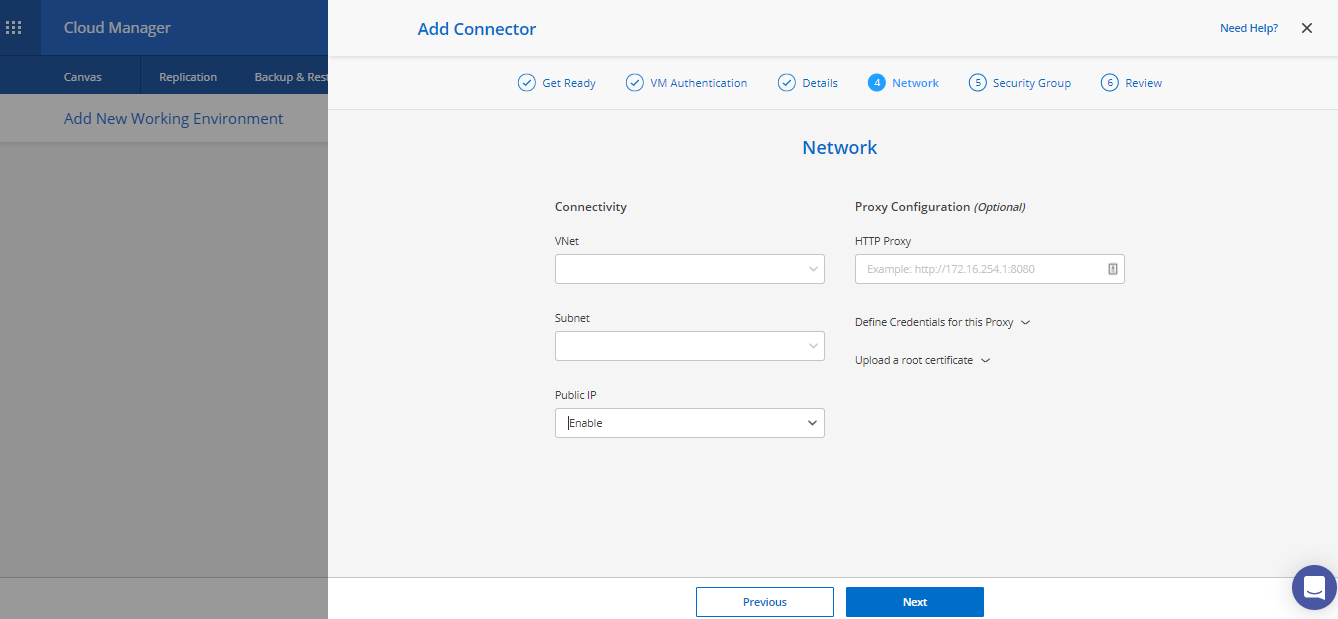This screenshot has height=619, width=1338.
Task: Switch to the Replication tab
Action: tap(188, 77)
